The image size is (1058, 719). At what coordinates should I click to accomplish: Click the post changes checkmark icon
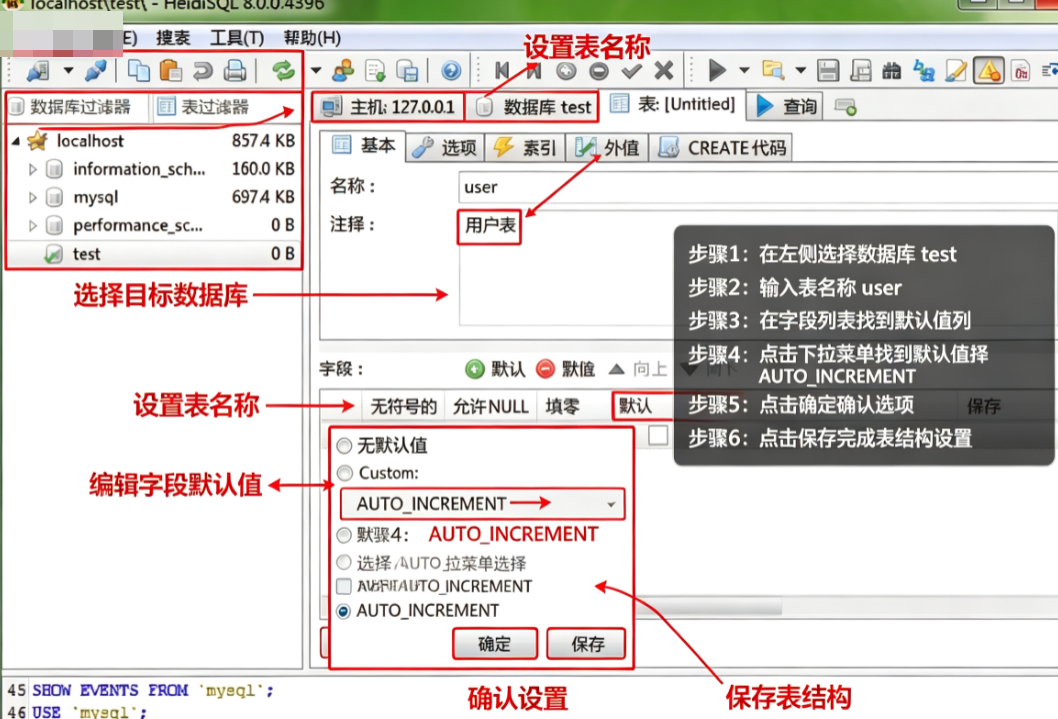coord(632,70)
